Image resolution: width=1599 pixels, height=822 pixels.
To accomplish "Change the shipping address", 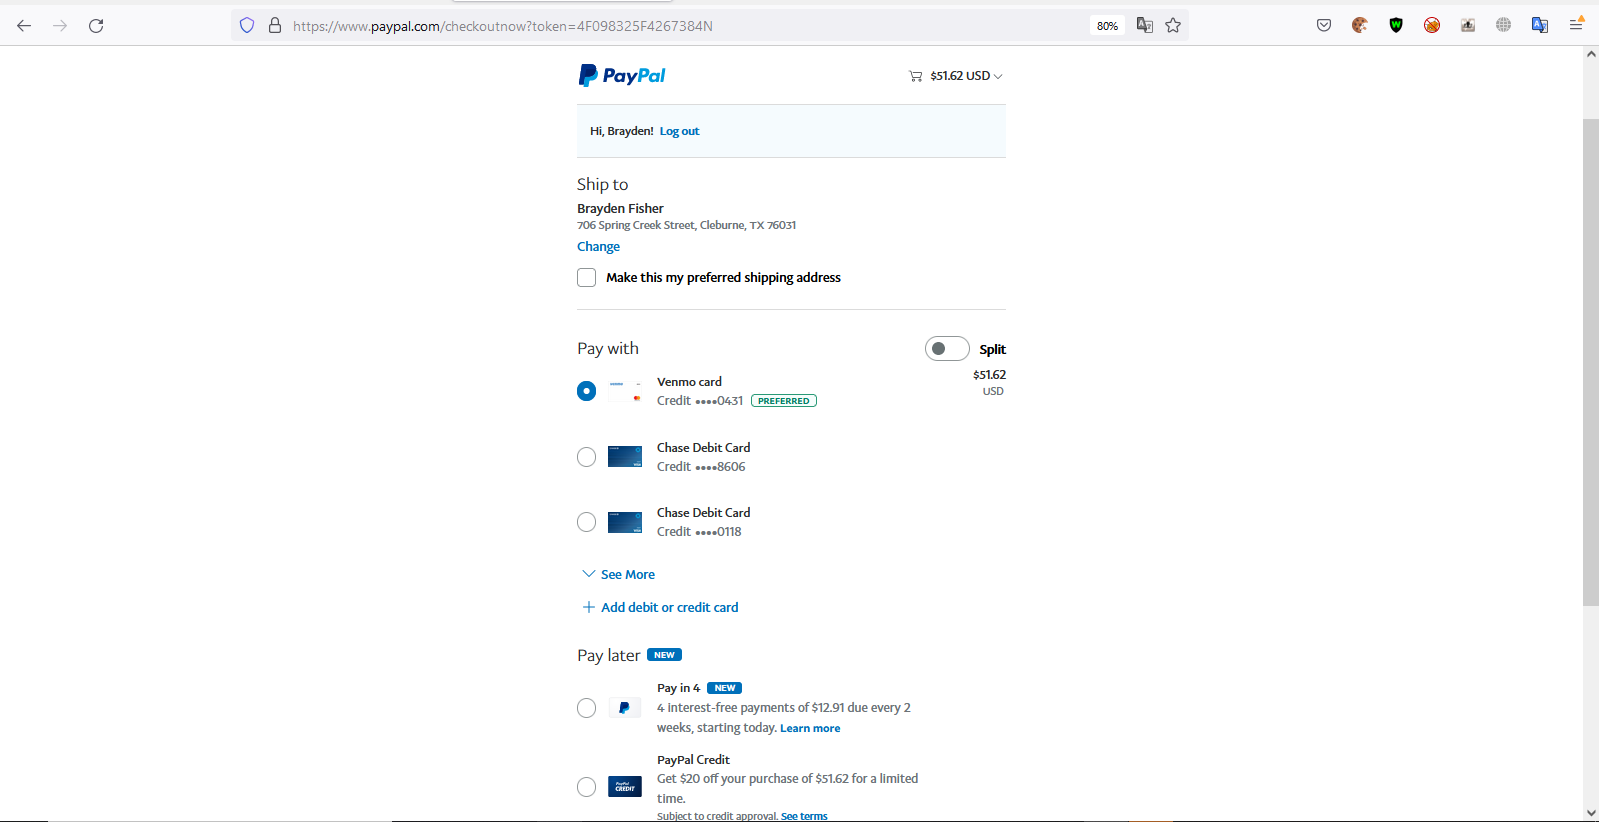I will click(x=598, y=247).
